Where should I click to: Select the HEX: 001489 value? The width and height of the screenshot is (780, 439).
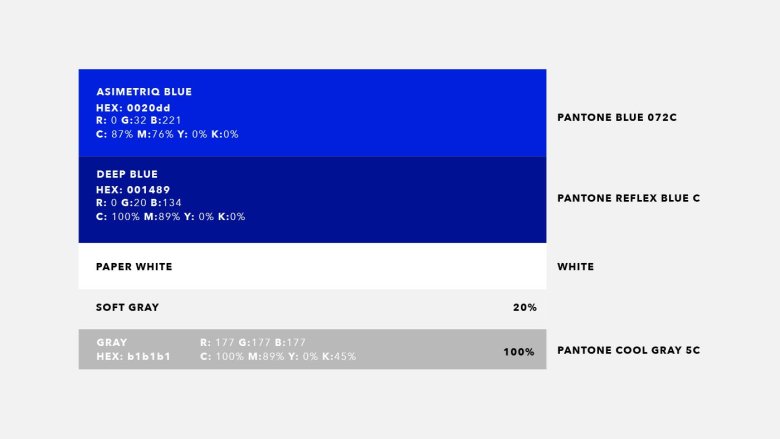click(138, 188)
